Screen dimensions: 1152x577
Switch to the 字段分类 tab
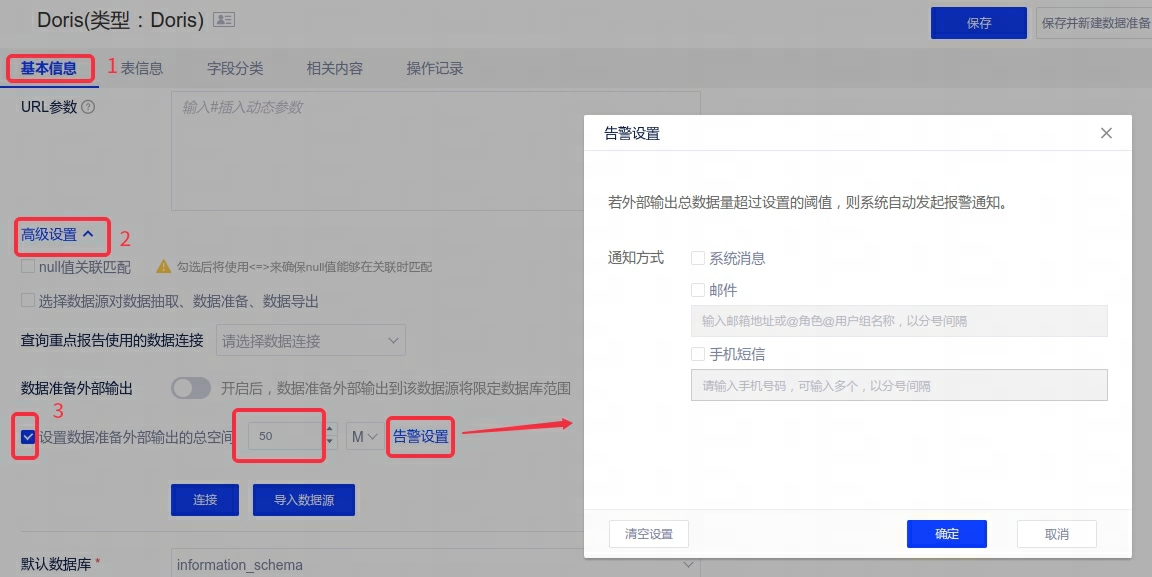pyautogui.click(x=235, y=69)
